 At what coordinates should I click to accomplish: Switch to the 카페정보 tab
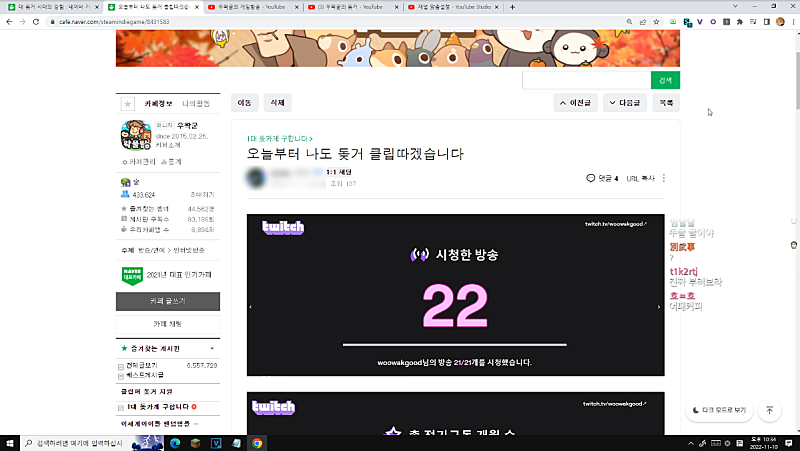(158, 104)
